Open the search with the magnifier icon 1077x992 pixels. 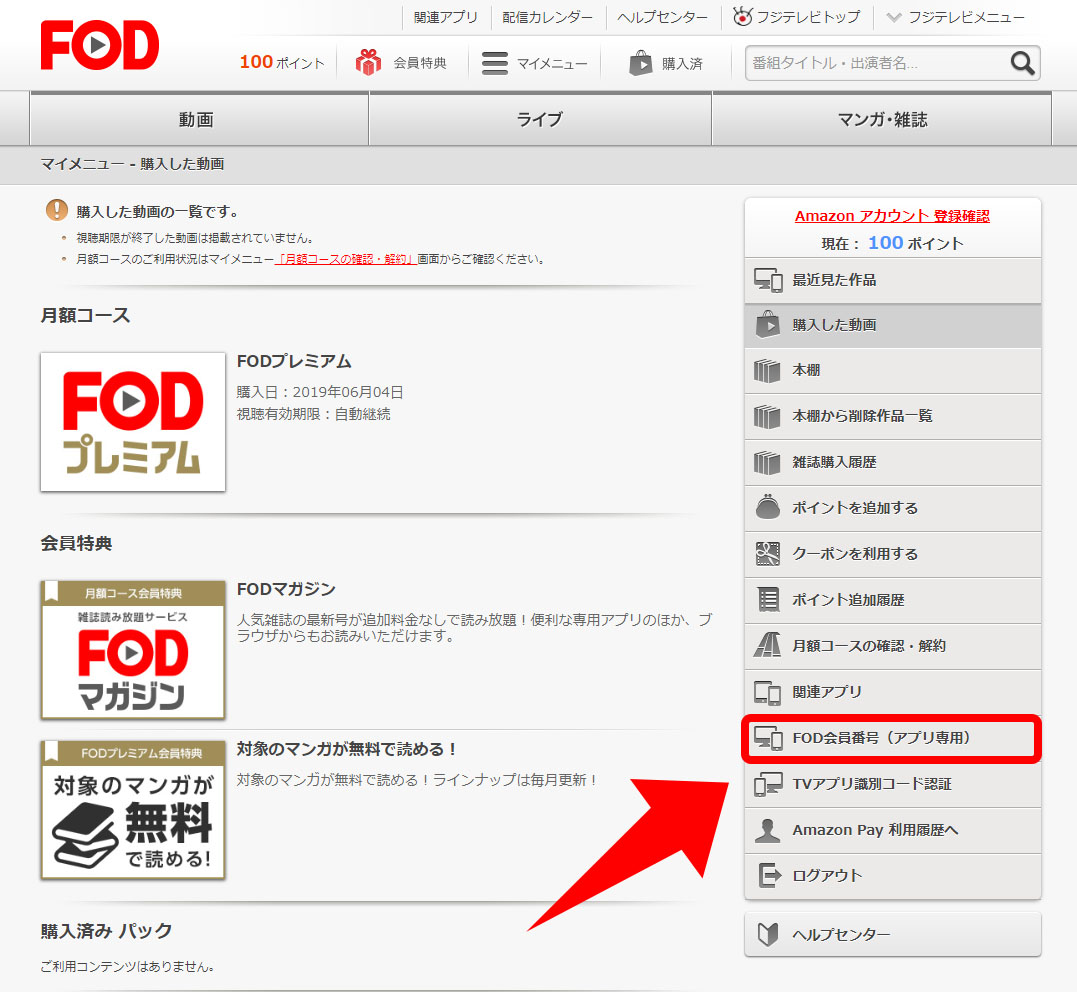coord(1022,62)
